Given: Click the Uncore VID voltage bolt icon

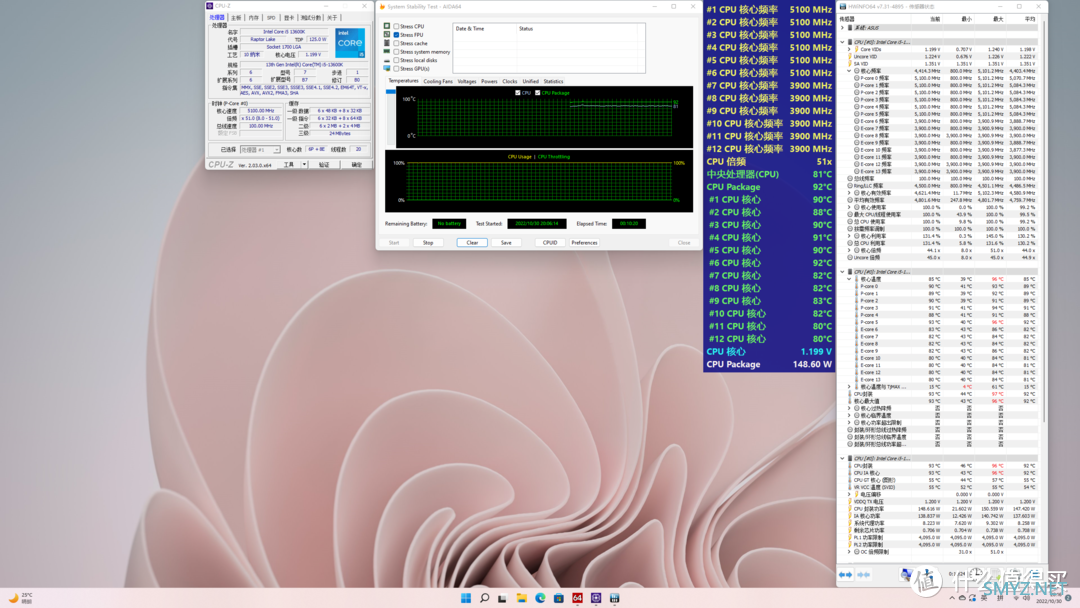Looking at the screenshot, I should point(850,56).
